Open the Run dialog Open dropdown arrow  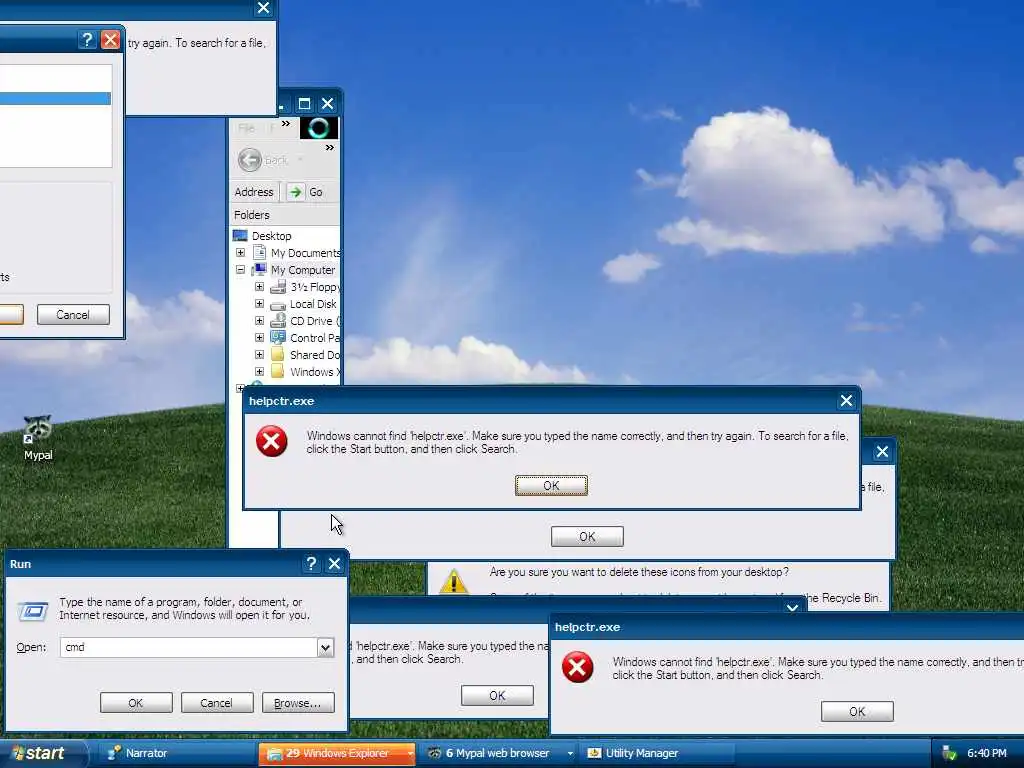(325, 648)
